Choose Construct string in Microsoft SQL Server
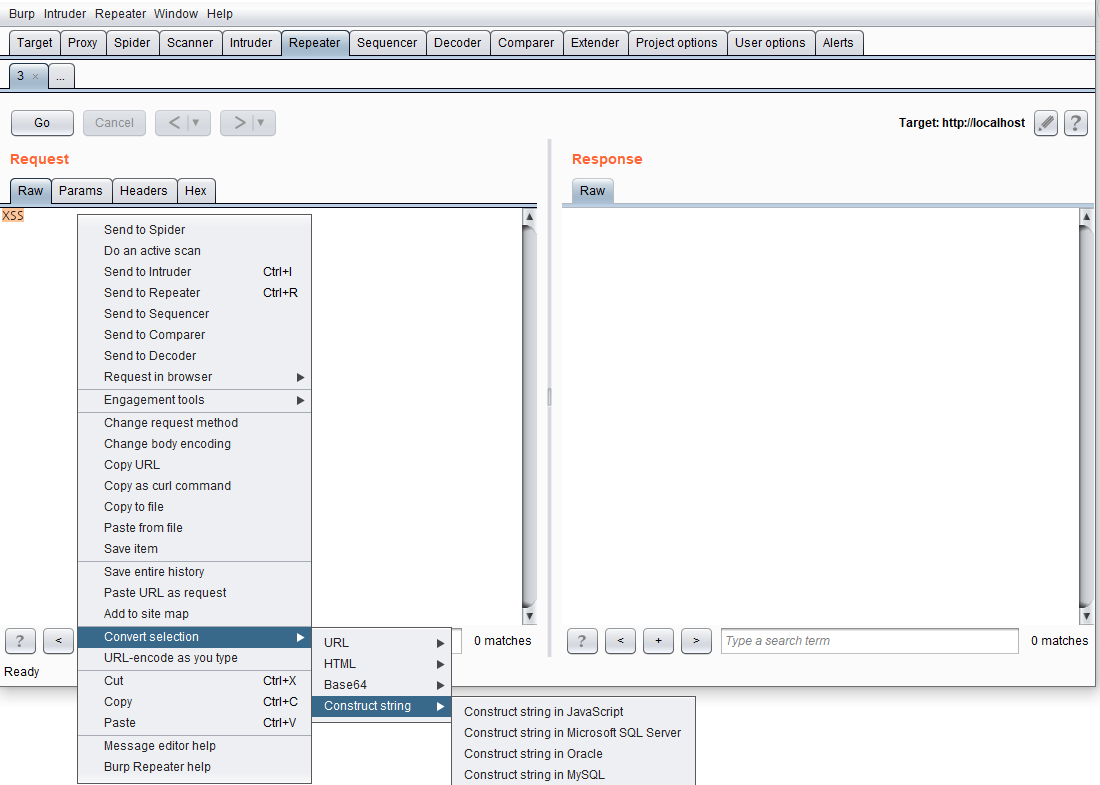This screenshot has width=1100, height=785. coord(574,732)
